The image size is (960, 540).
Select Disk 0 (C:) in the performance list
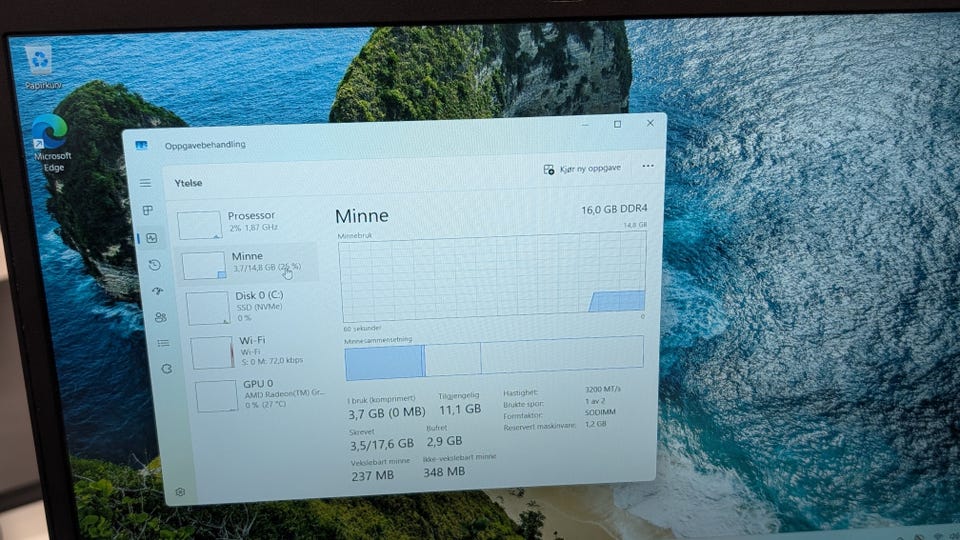(252, 306)
